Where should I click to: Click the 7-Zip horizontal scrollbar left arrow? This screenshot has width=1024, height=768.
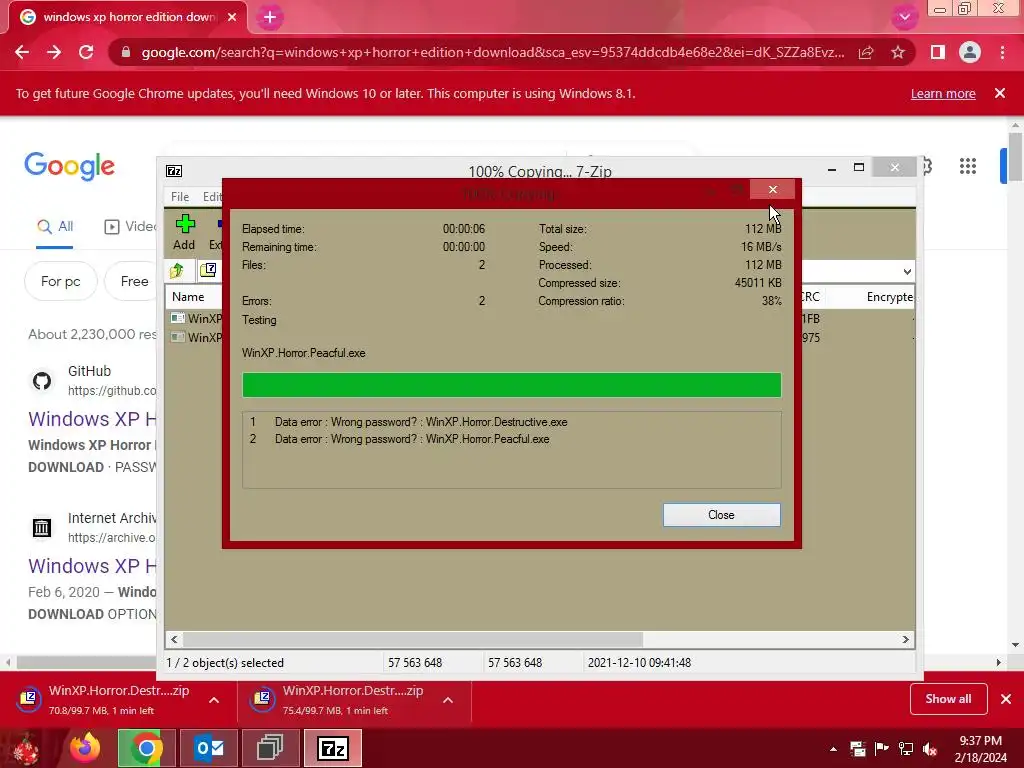pyautogui.click(x=174, y=639)
